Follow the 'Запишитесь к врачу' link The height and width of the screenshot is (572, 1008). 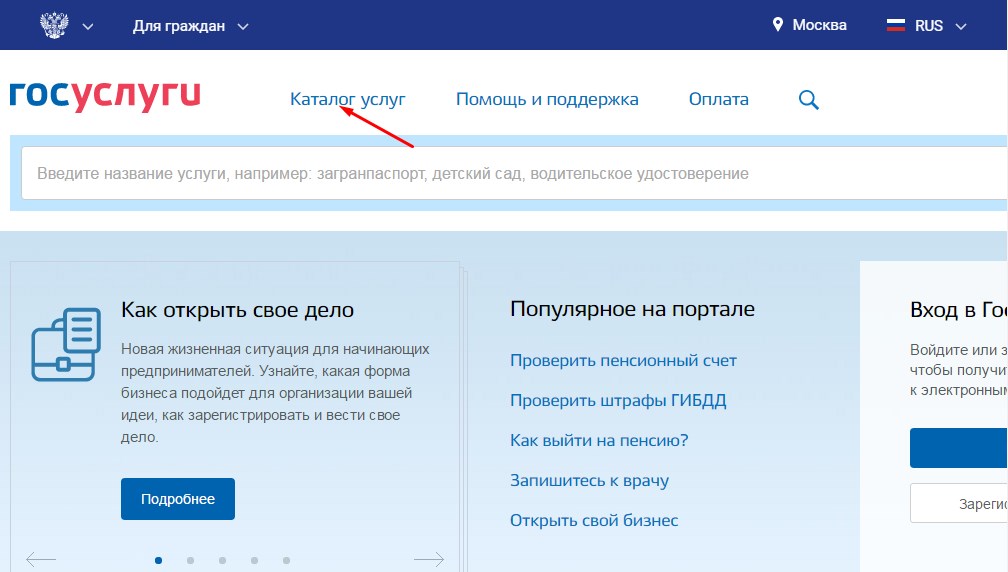[x=589, y=480]
